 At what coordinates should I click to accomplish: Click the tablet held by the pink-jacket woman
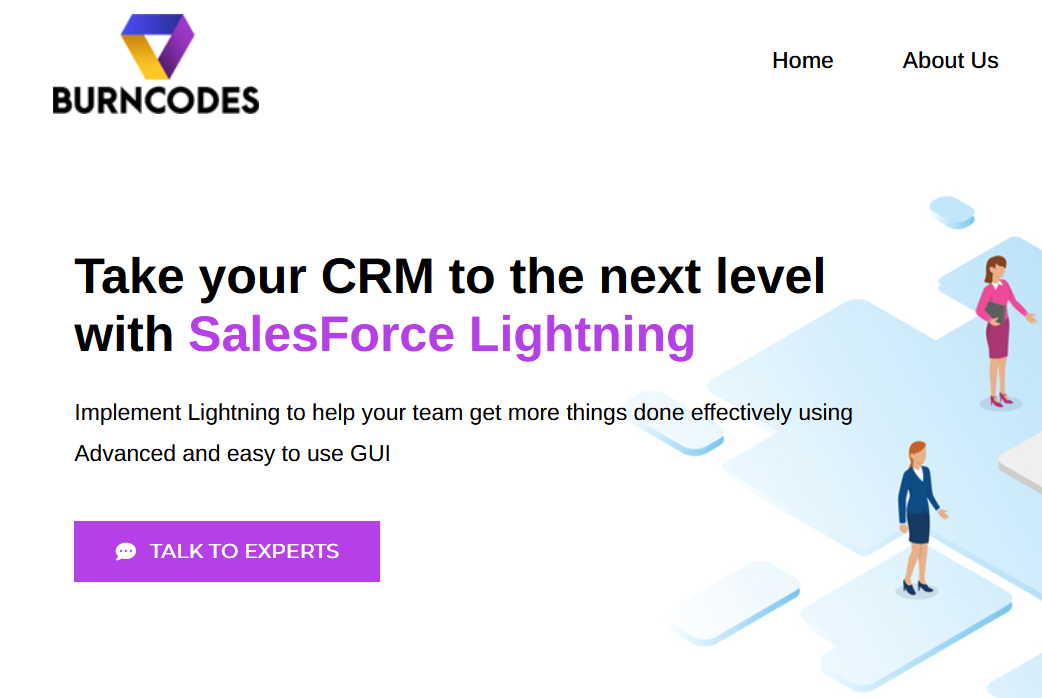coord(995,312)
